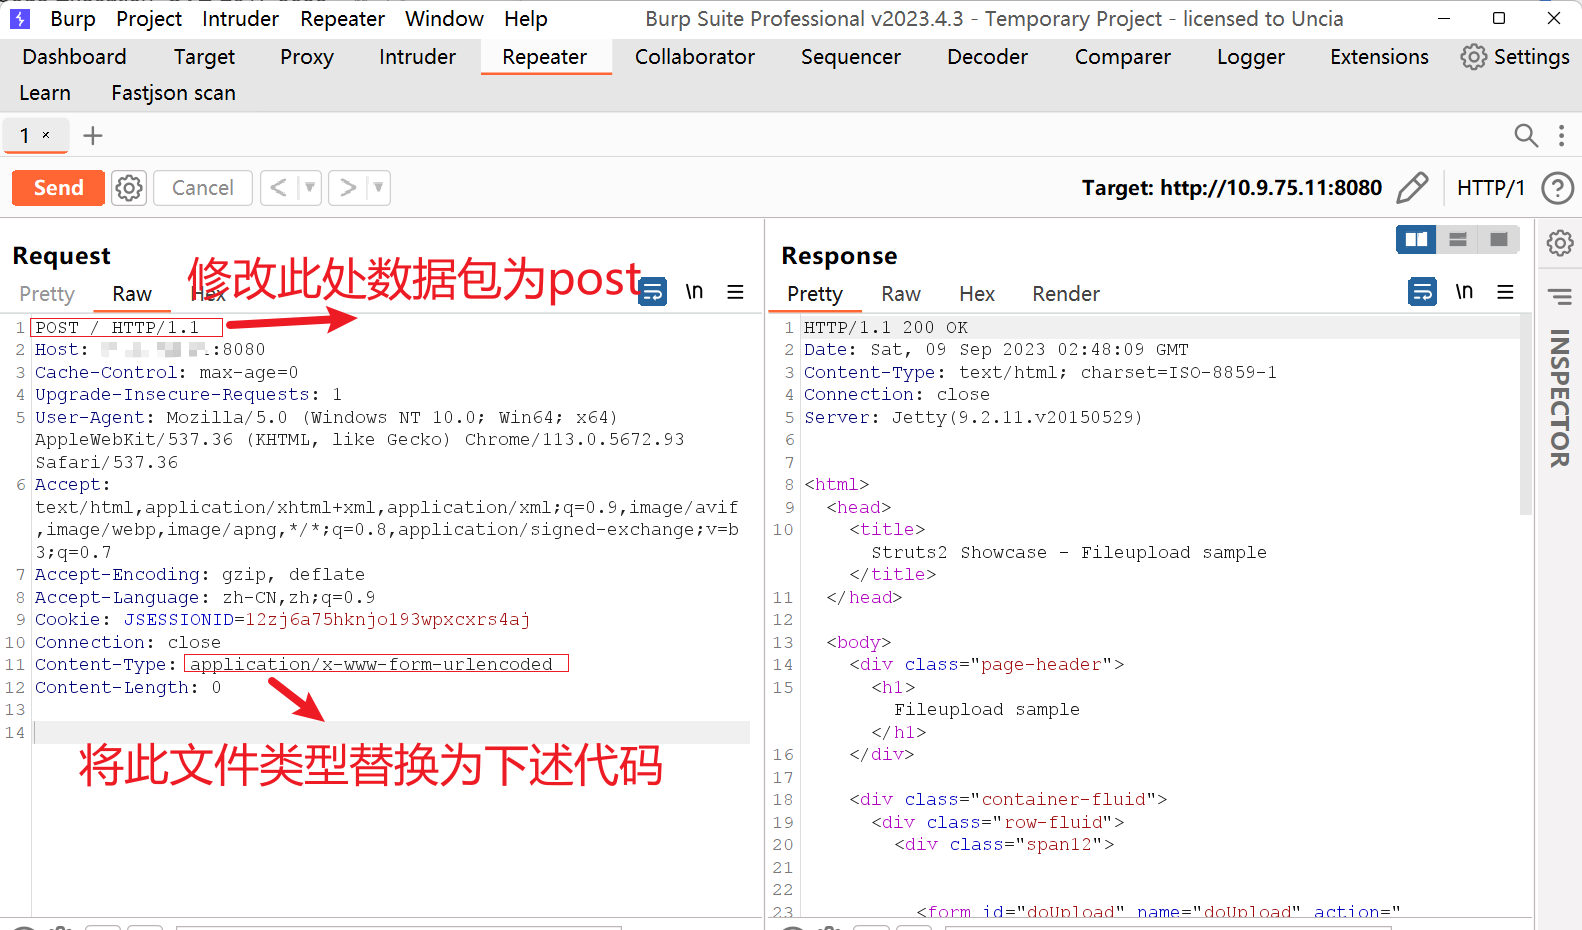1582x930 pixels.
Task: Switch to the Target tab
Action: (x=204, y=57)
